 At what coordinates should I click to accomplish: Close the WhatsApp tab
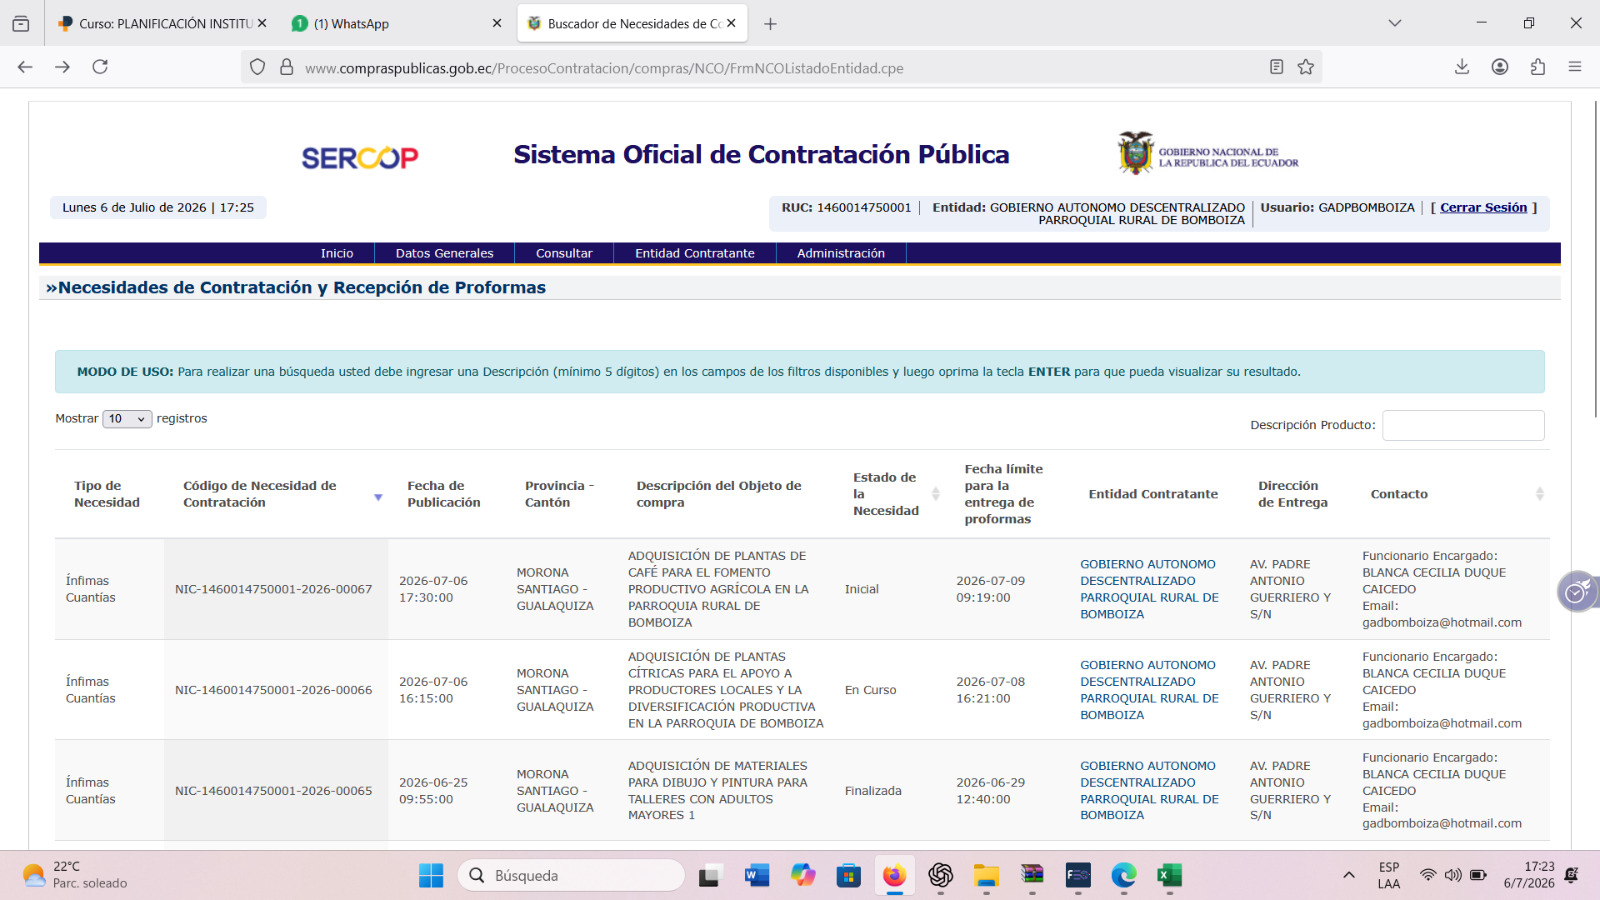497,23
